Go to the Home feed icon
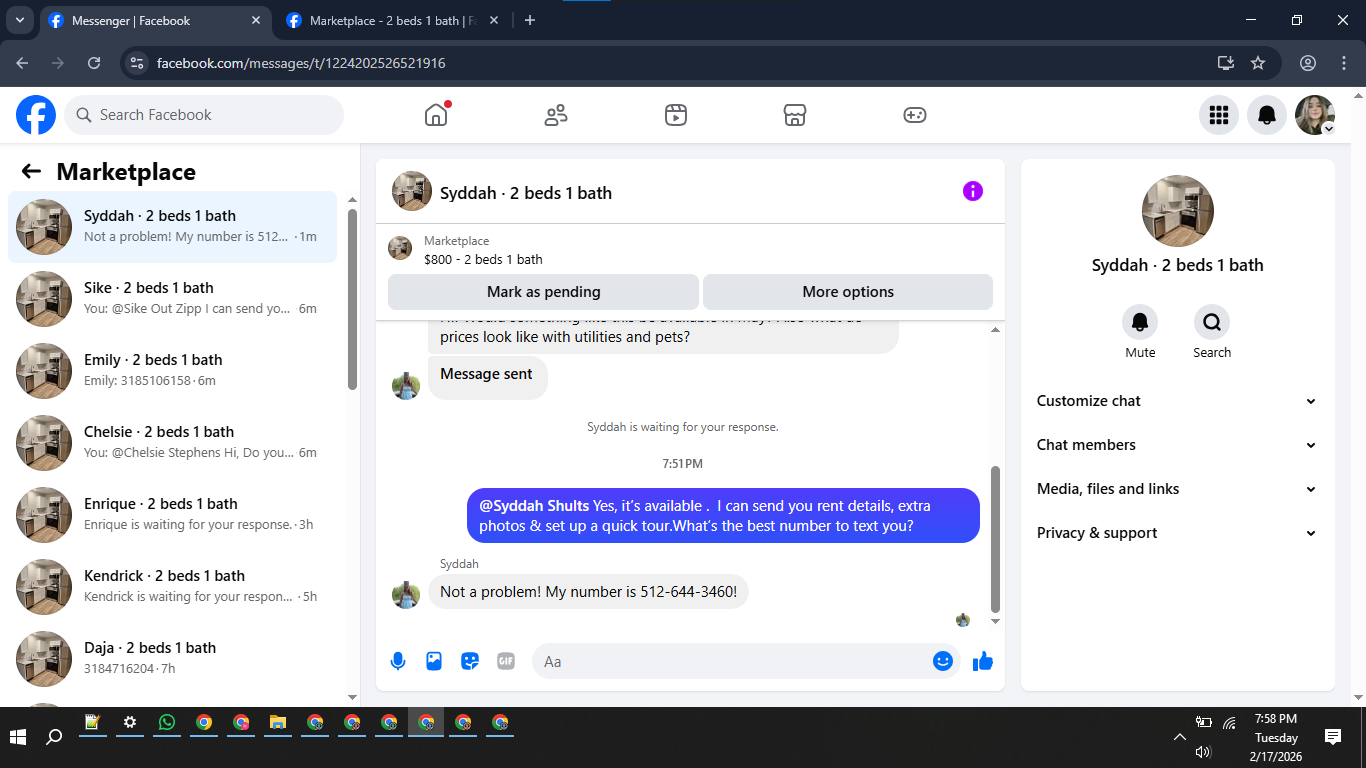This screenshot has height=768, width=1366. [436, 115]
